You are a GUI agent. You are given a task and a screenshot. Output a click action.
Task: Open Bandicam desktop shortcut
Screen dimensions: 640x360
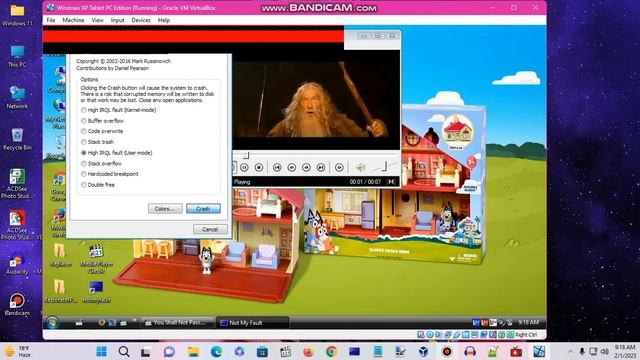pos(17,305)
